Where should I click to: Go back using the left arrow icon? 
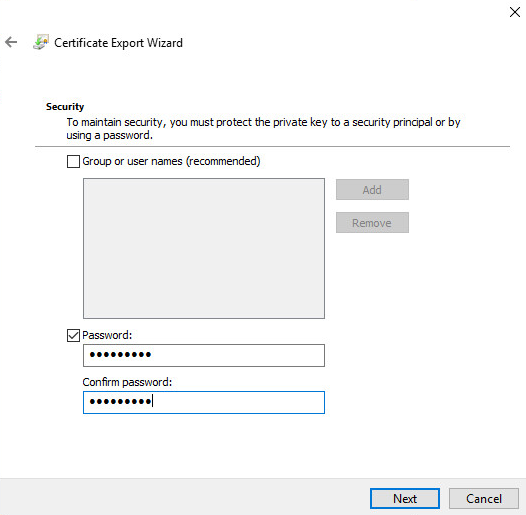11,42
